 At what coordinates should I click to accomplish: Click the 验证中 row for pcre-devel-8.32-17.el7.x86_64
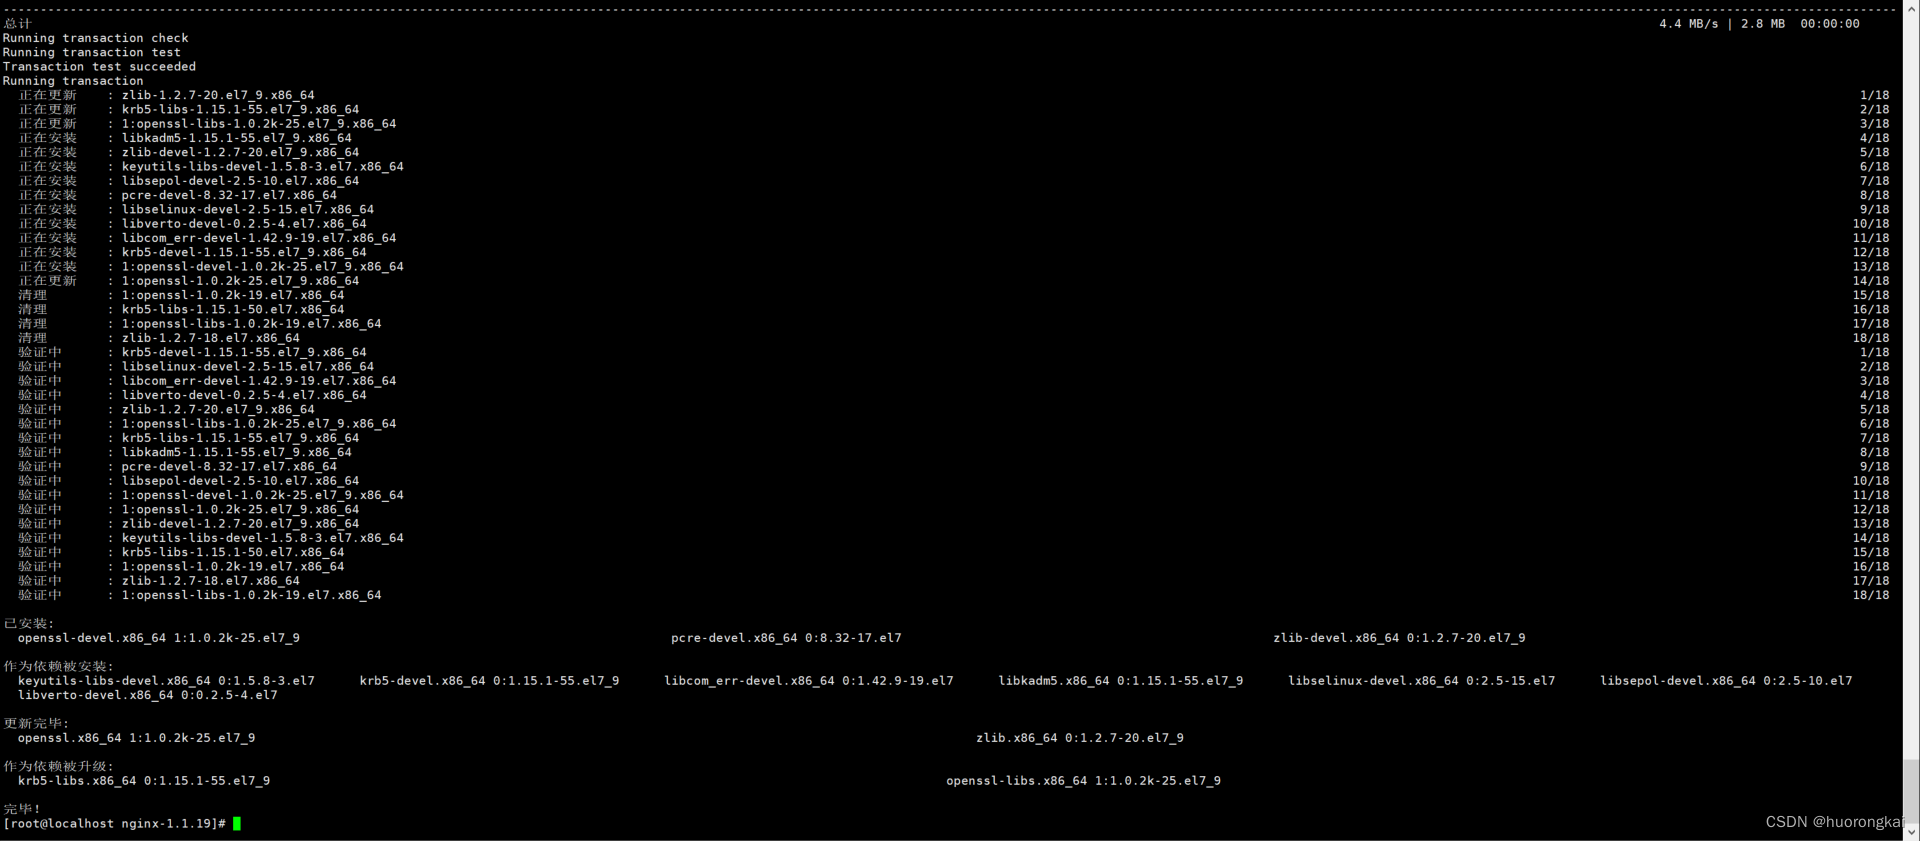click(953, 467)
